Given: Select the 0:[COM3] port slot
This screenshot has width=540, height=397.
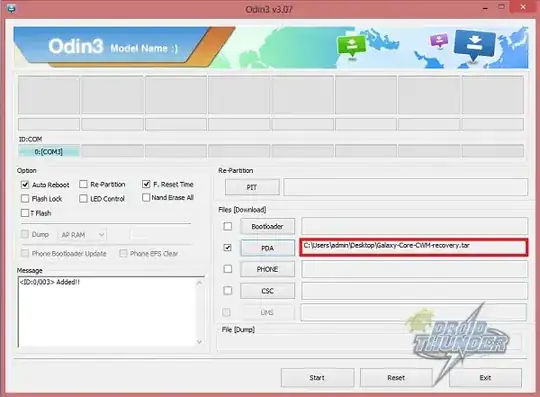Looking at the screenshot, I should (49, 152).
